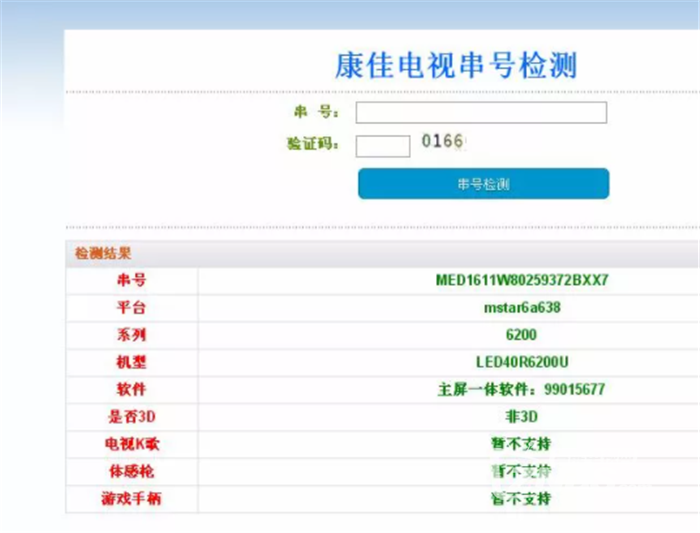Click the 平台 row label

131,308
